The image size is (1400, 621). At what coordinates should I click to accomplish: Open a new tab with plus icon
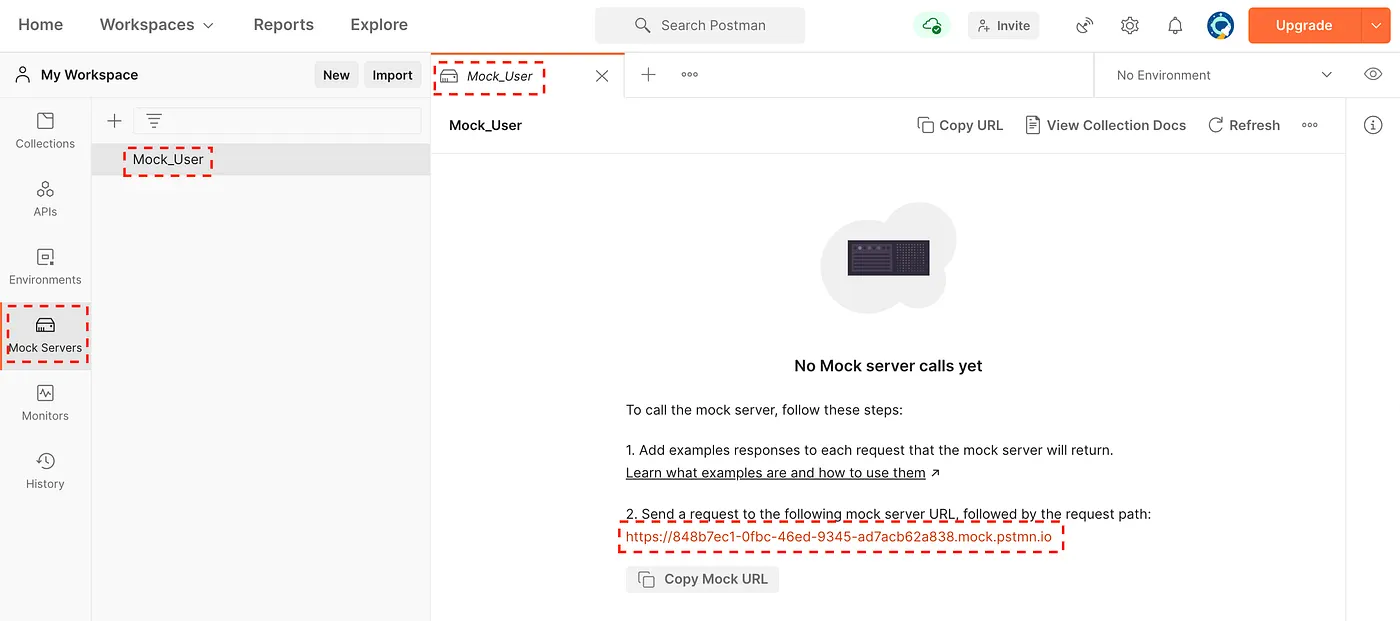[x=648, y=74]
